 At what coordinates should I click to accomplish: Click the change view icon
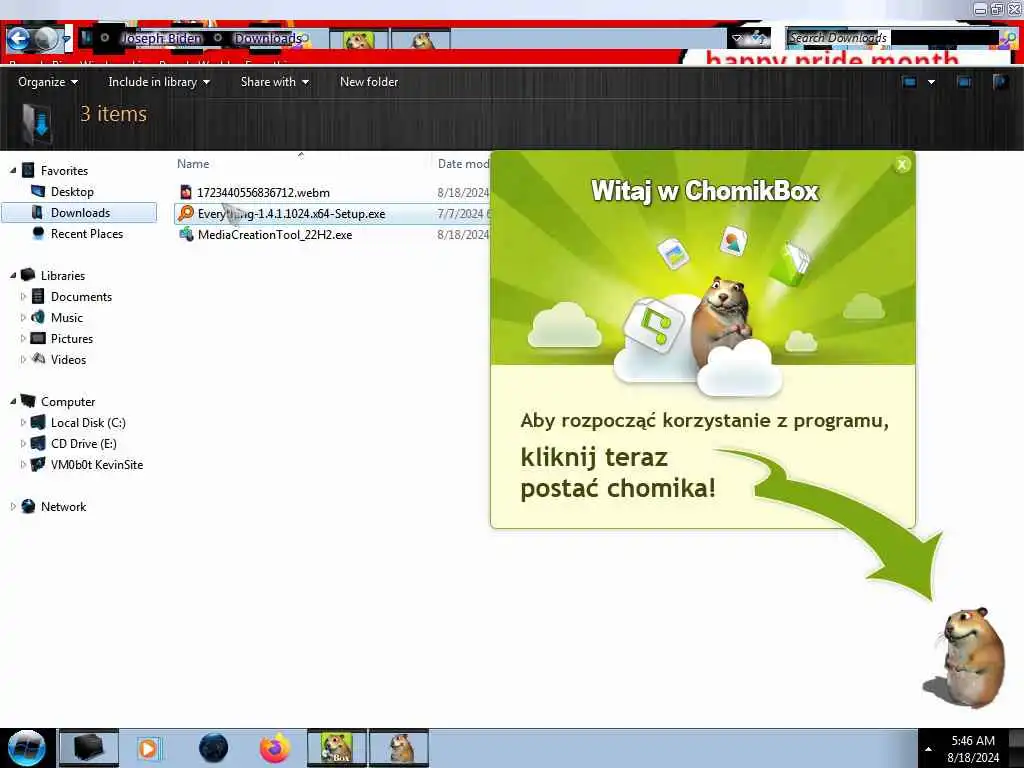click(x=909, y=82)
